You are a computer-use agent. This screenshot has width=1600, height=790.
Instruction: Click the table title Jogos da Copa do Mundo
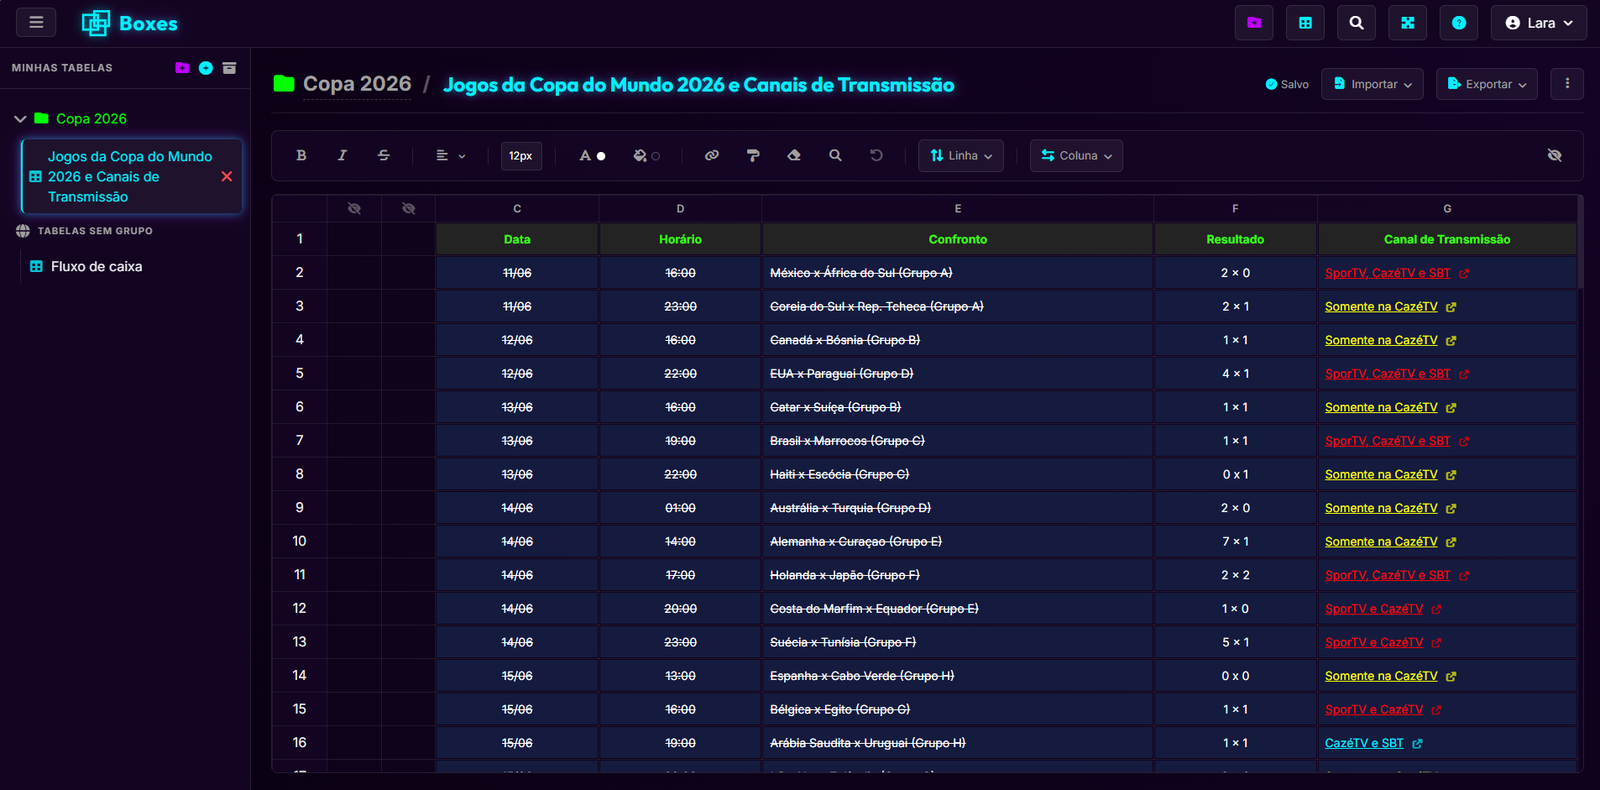tap(698, 85)
